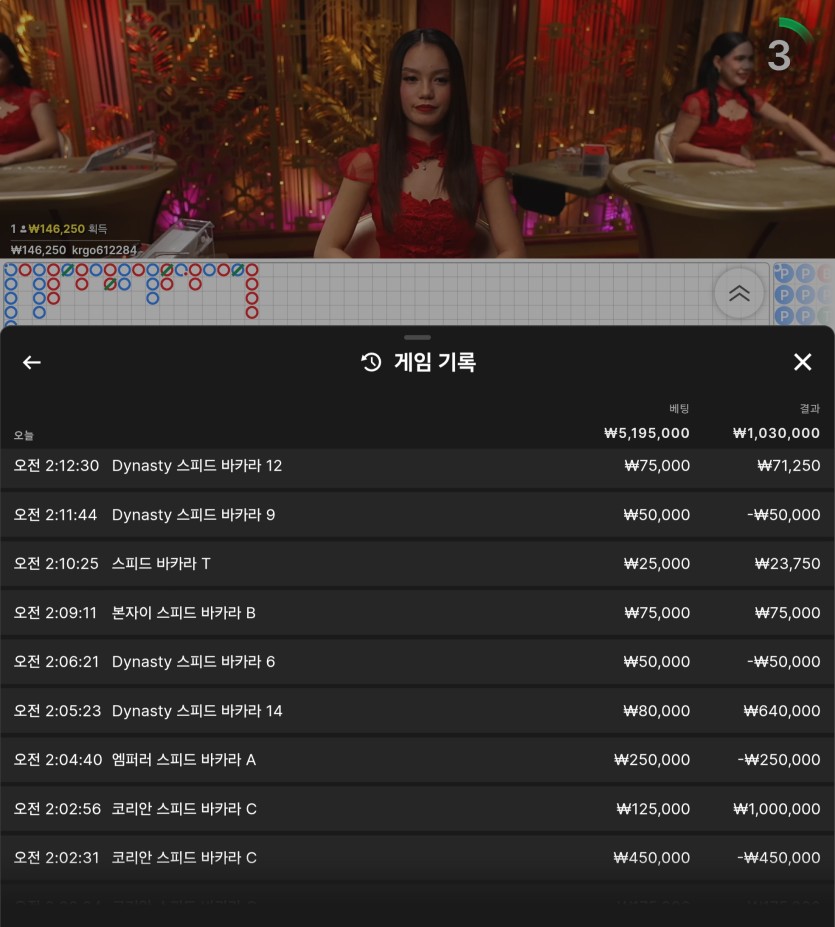835x927 pixels.
Task: Click the history clock icon
Action: tap(371, 362)
